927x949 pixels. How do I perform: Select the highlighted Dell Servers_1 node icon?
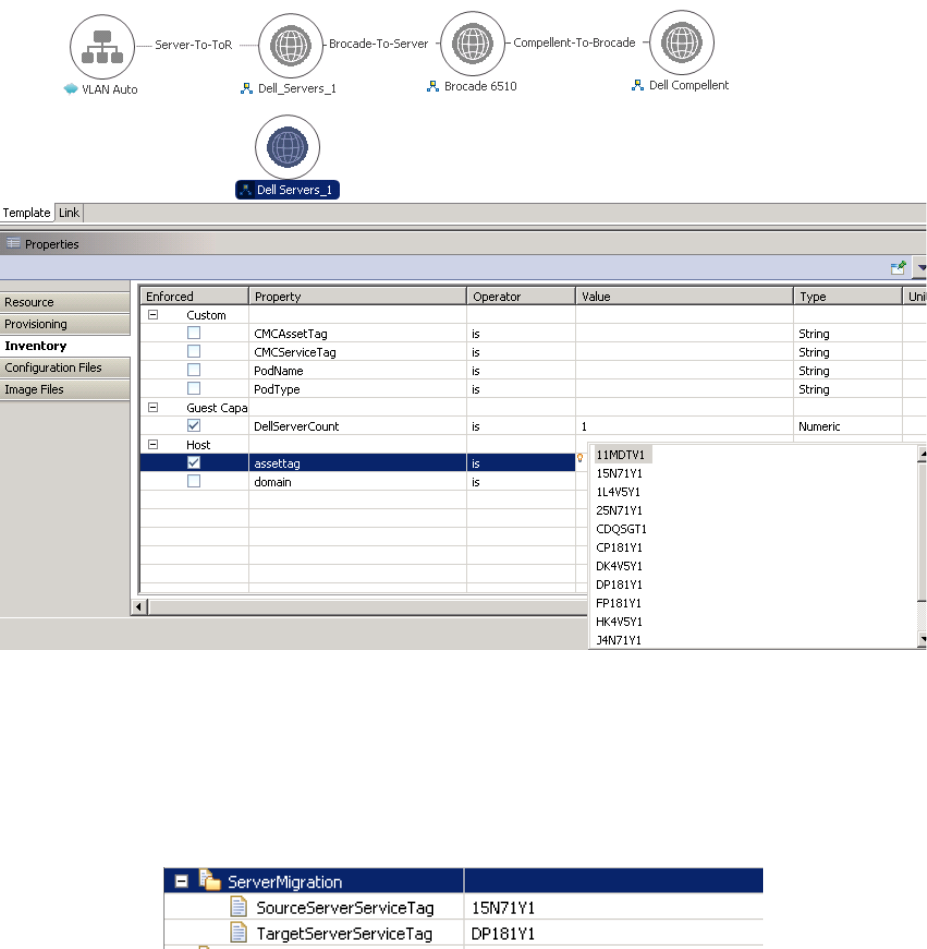pos(288,147)
